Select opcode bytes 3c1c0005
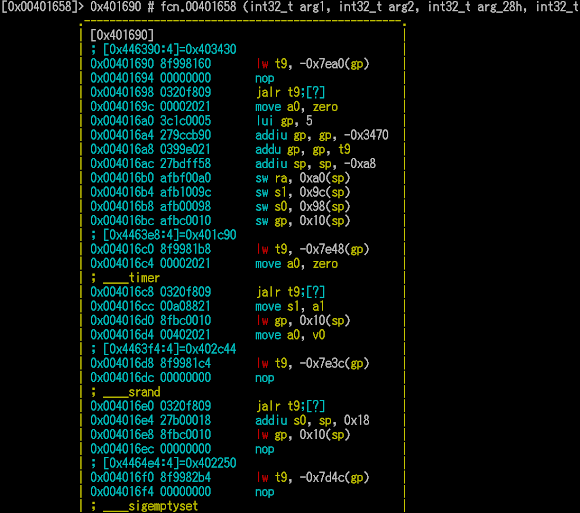The image size is (580, 513). (185, 121)
